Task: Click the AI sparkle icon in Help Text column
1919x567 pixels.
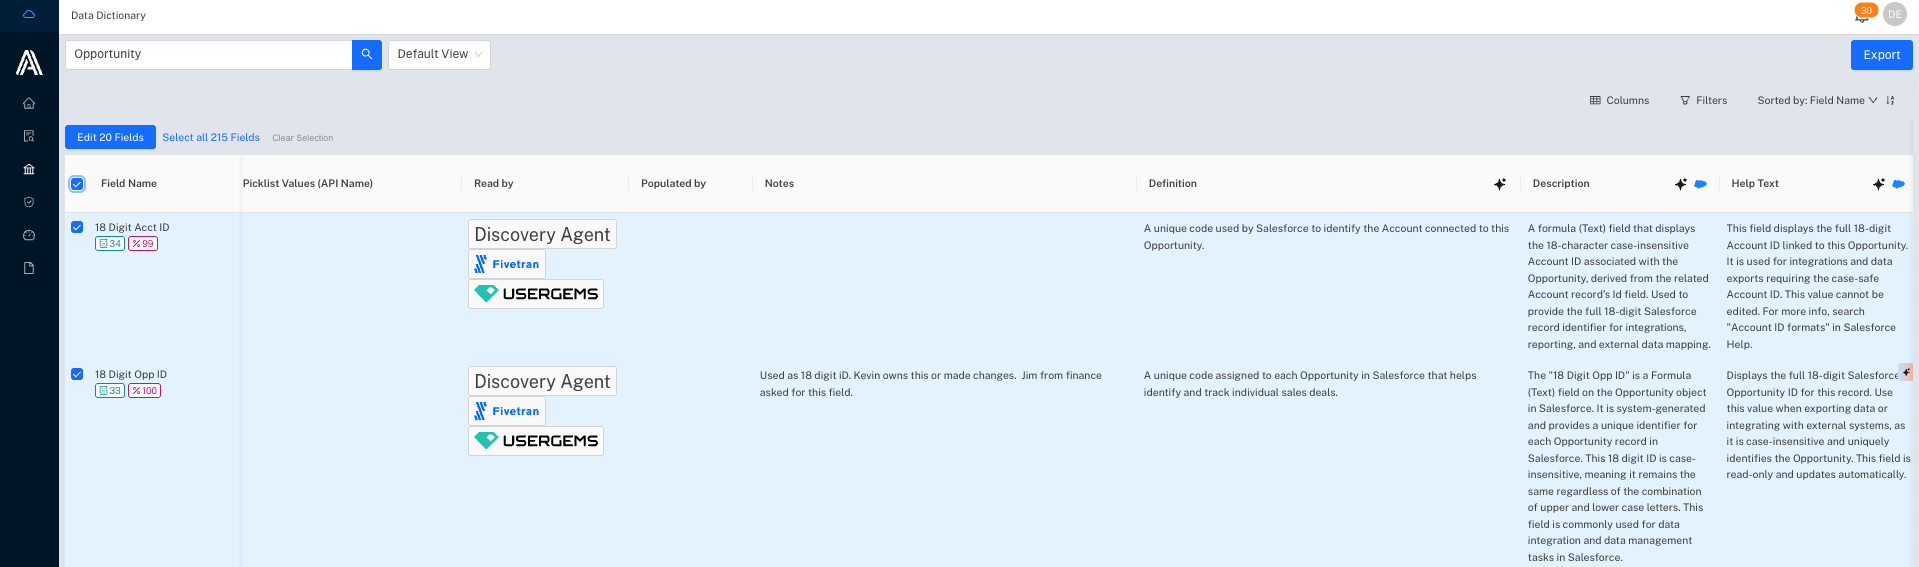Action: (x=1879, y=184)
